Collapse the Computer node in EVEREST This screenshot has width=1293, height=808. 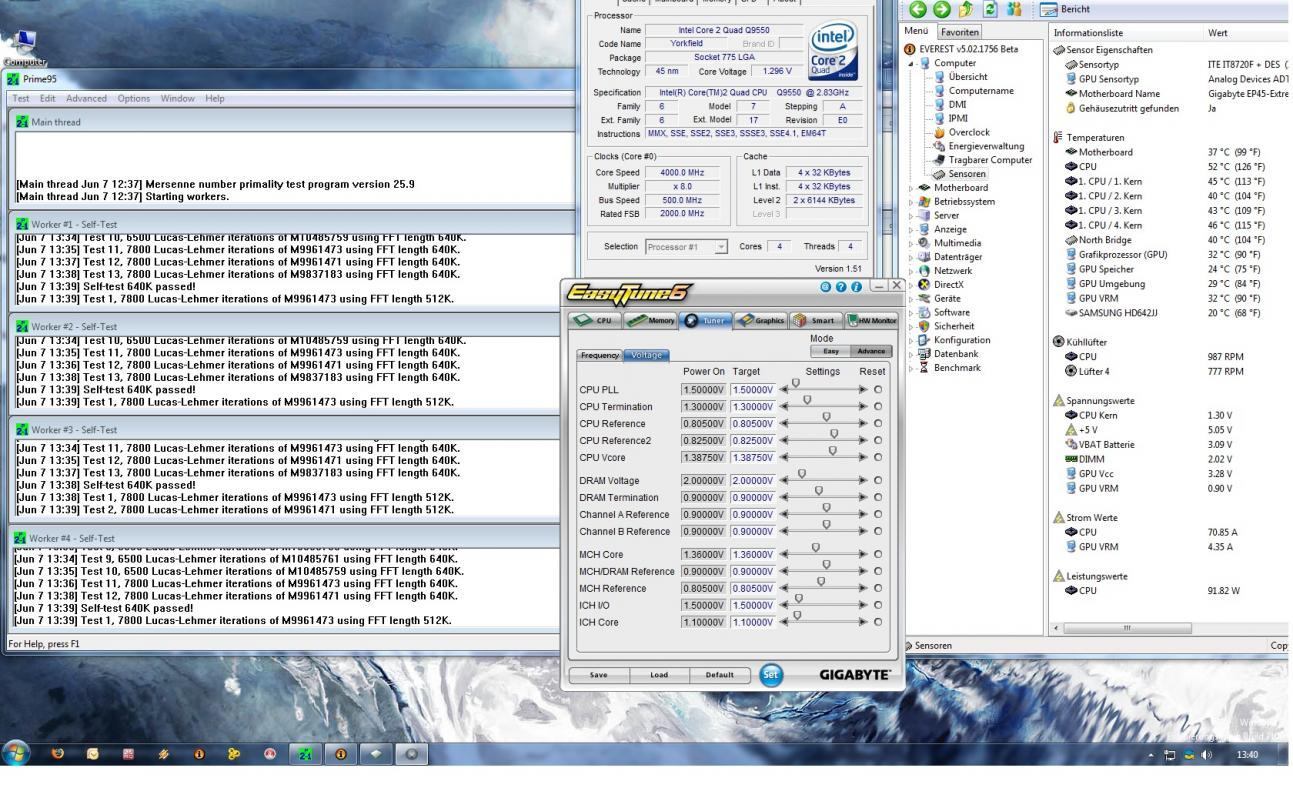click(912, 63)
